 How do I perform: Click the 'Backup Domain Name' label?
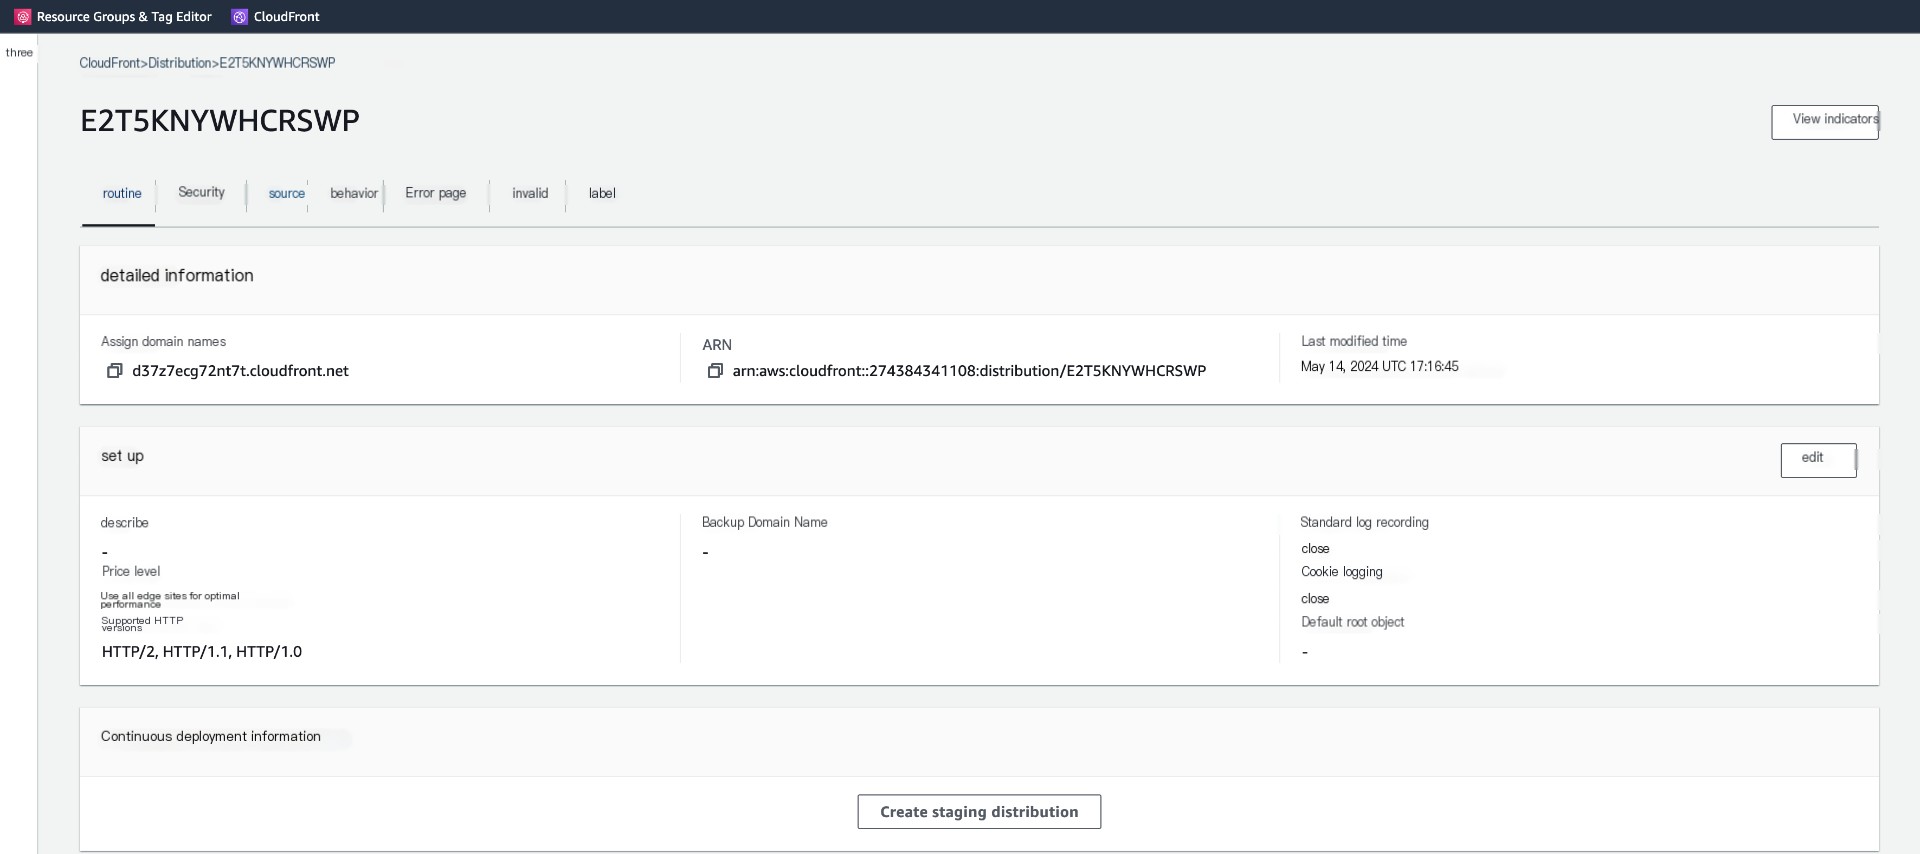(x=765, y=523)
